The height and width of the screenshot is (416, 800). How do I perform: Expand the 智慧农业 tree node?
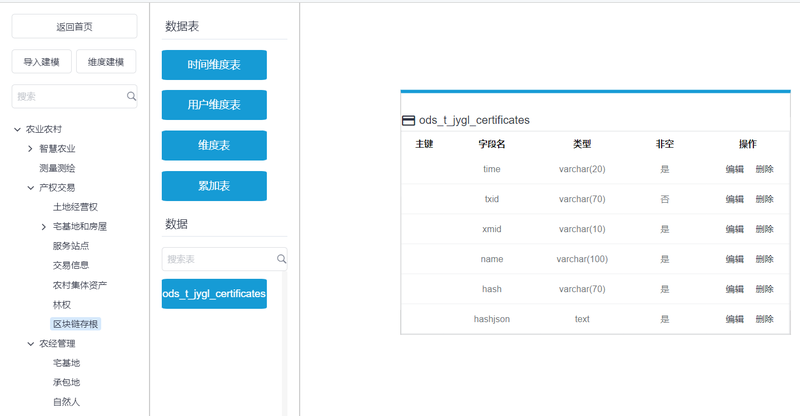coord(30,149)
